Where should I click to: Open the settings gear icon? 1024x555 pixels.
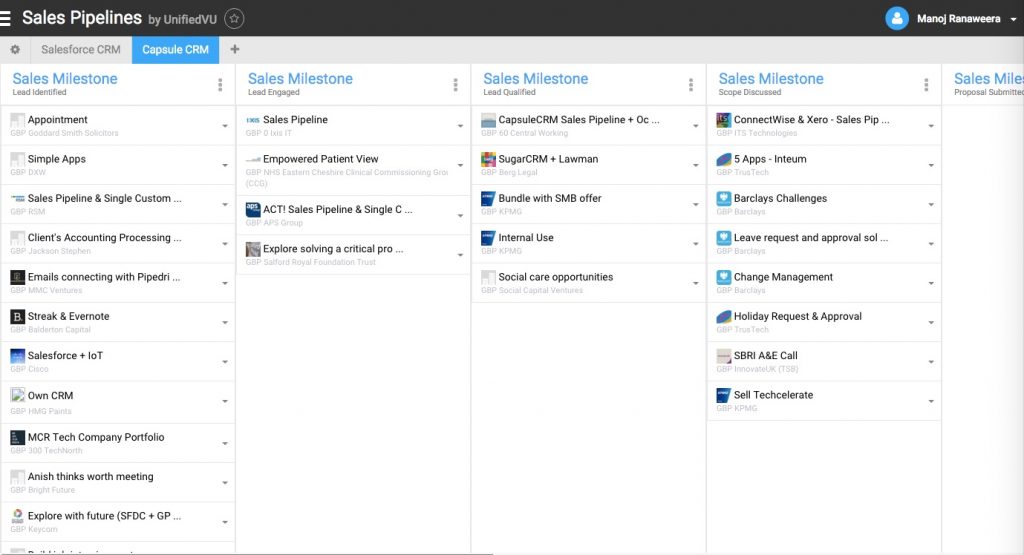point(15,50)
